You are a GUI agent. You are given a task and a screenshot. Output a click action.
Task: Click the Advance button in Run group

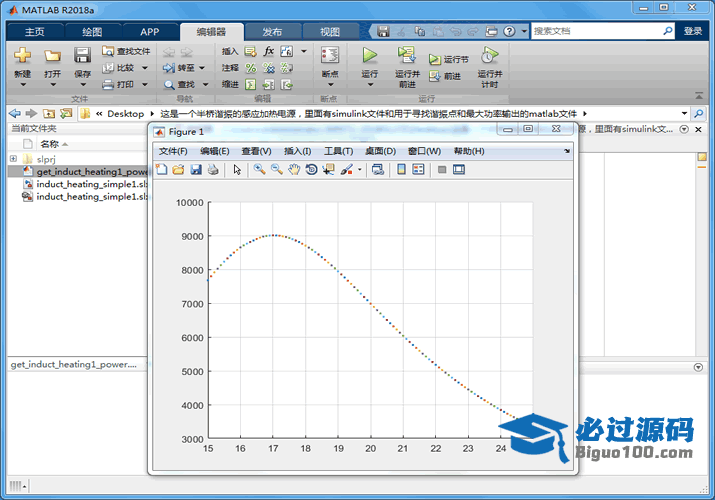[x=445, y=76]
